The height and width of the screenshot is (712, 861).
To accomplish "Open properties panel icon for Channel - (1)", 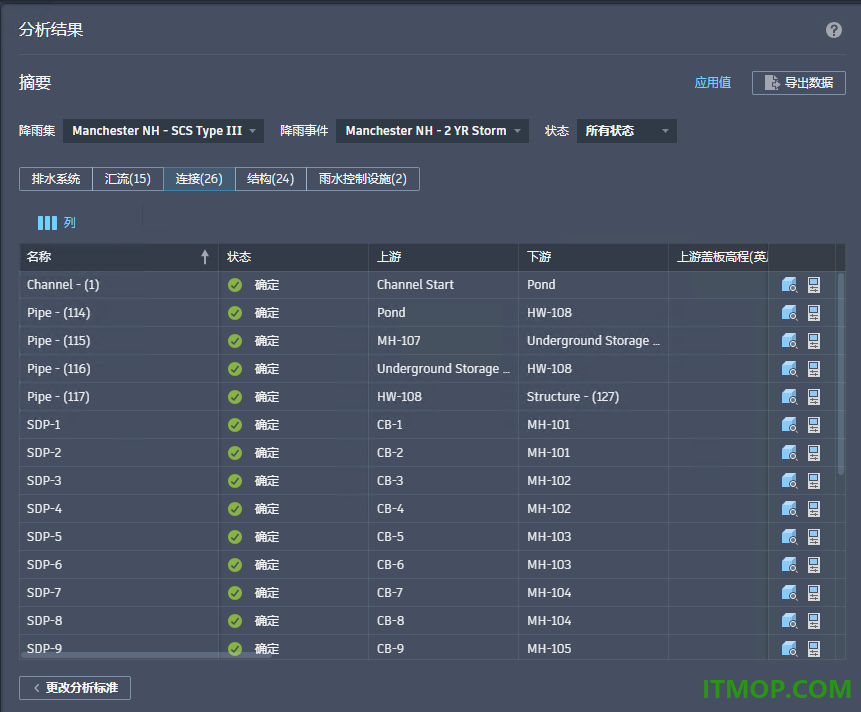I will (814, 285).
